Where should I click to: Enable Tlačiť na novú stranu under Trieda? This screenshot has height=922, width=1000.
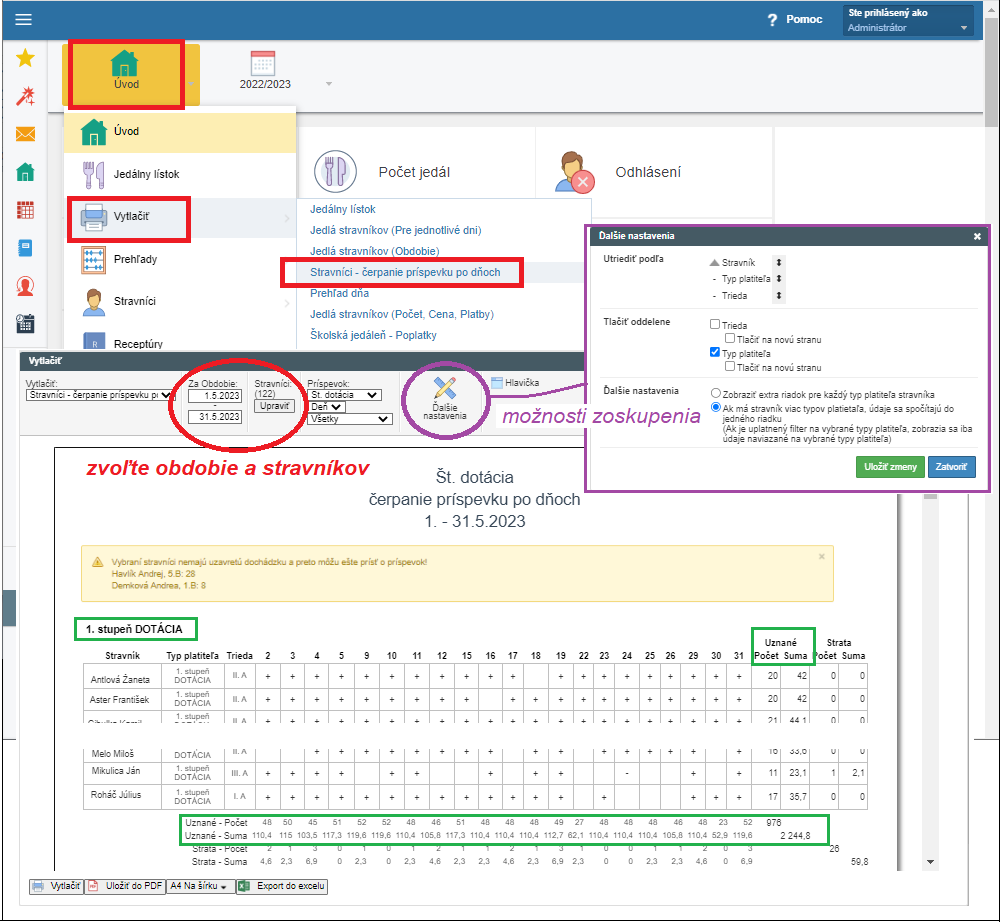point(730,339)
